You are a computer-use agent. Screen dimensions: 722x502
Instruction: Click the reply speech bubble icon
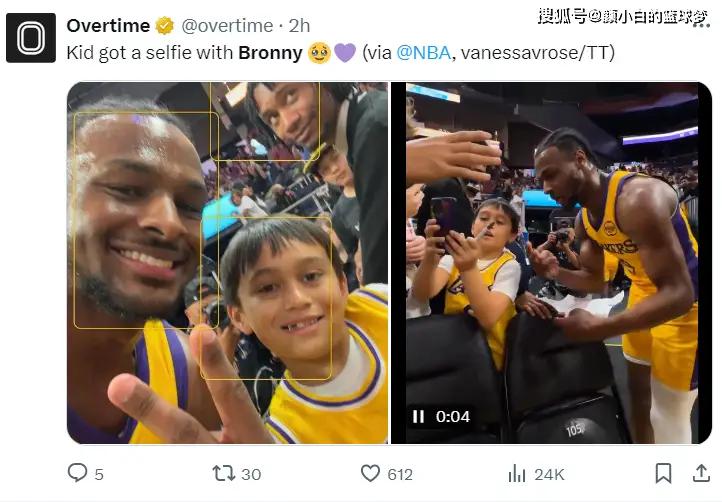click(x=76, y=473)
